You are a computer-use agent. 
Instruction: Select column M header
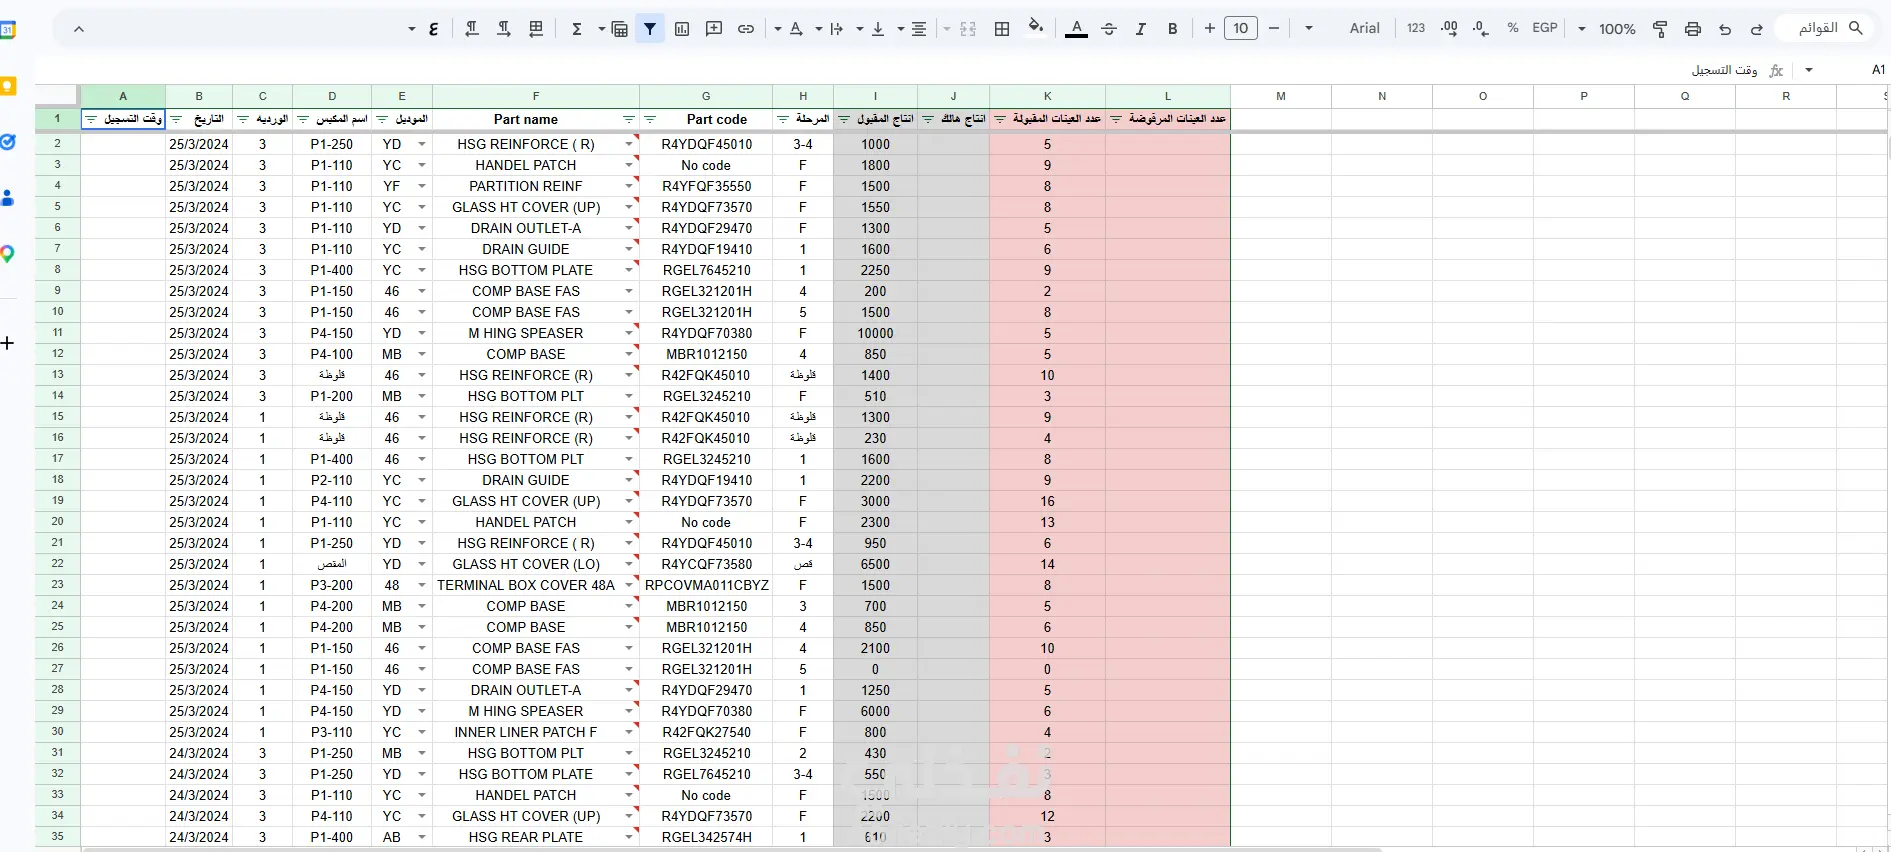tap(1281, 96)
